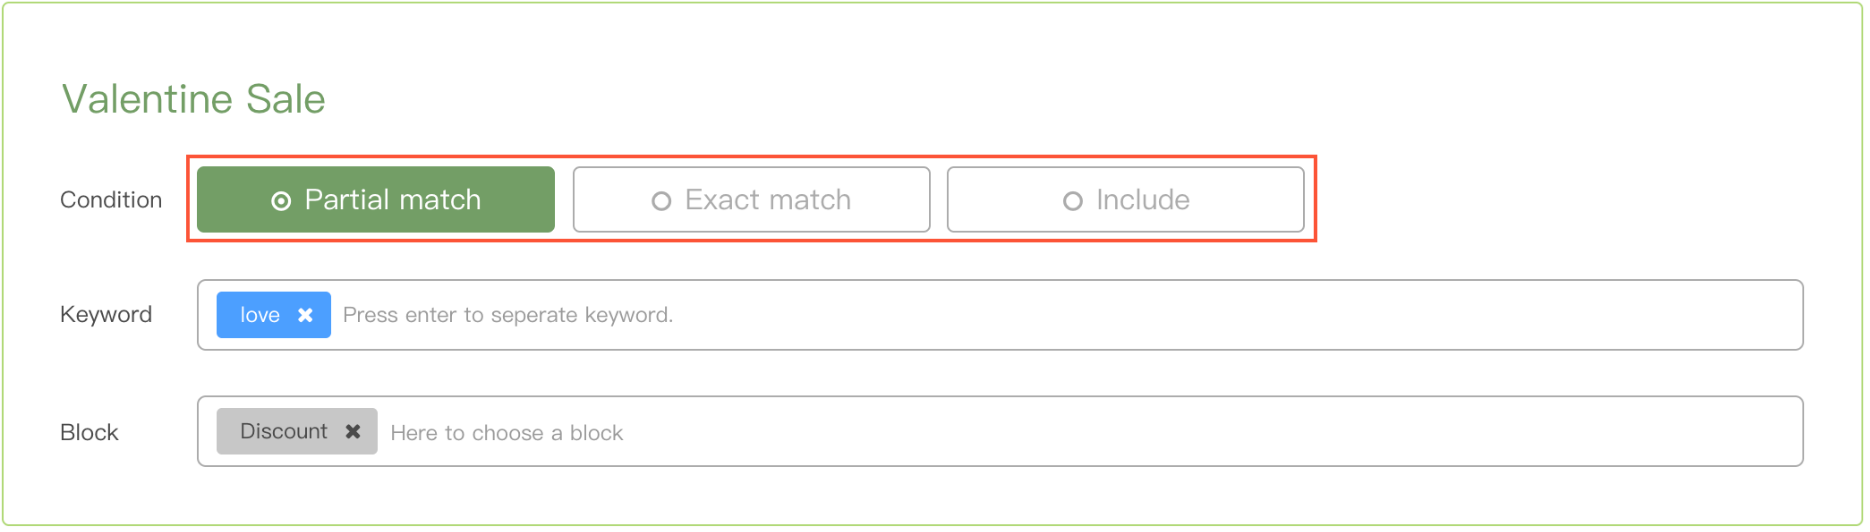The width and height of the screenshot is (1870, 532).
Task: Click the Block label
Action: [x=89, y=432]
